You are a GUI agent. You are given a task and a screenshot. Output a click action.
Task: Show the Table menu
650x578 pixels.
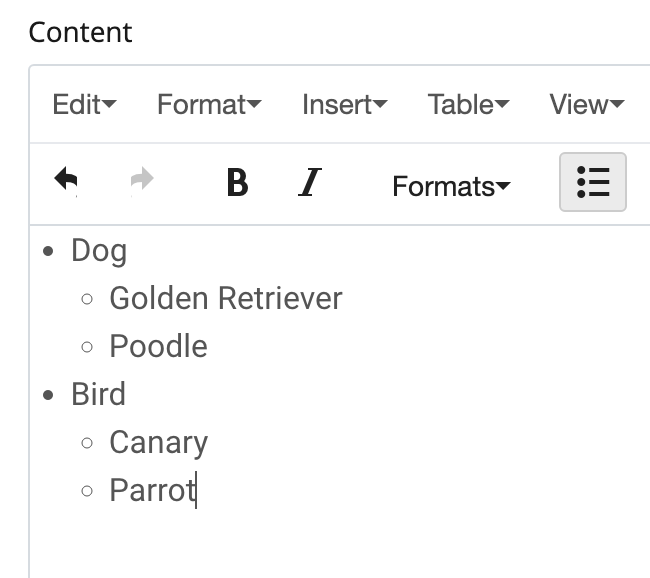468,104
